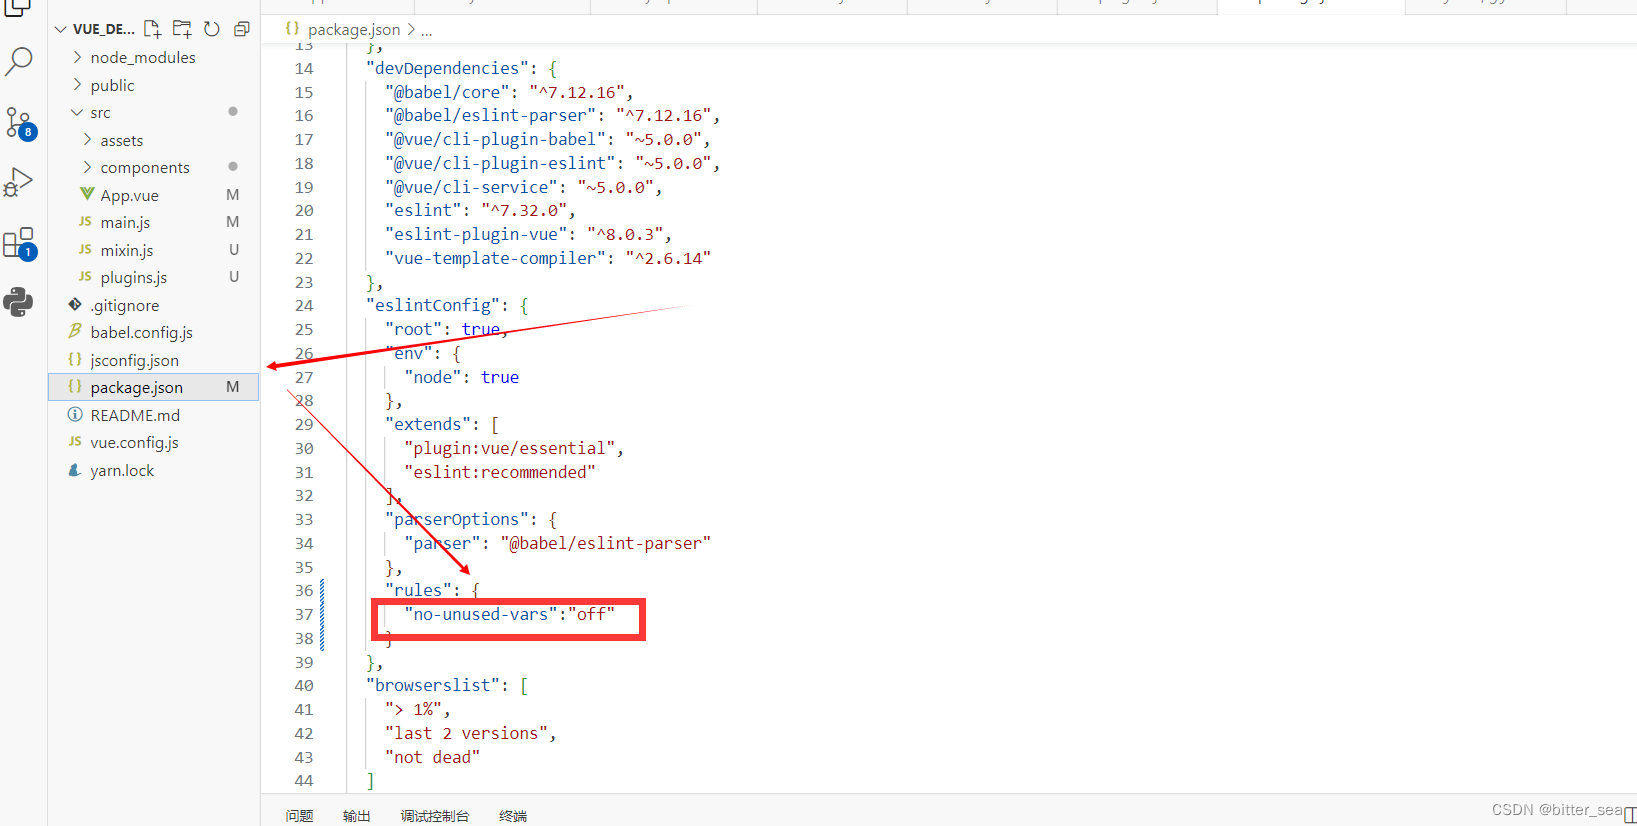Click package.json breadcrumb in editor
The image size is (1637, 826).
(354, 30)
